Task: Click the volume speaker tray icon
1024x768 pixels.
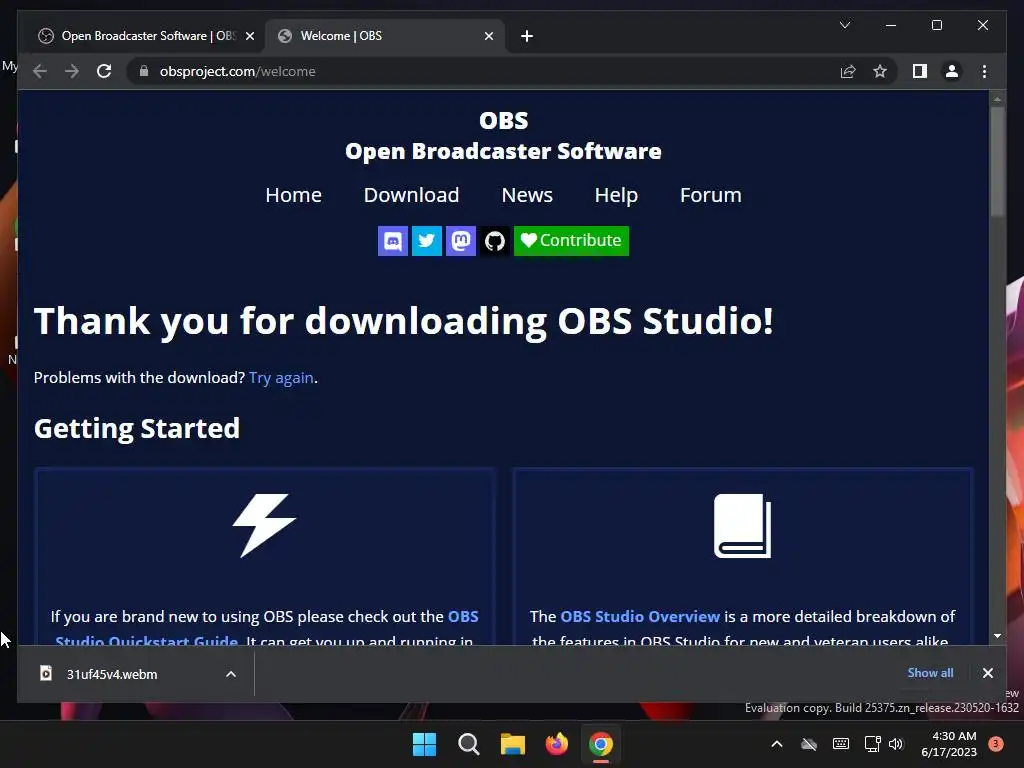Action: click(x=896, y=744)
